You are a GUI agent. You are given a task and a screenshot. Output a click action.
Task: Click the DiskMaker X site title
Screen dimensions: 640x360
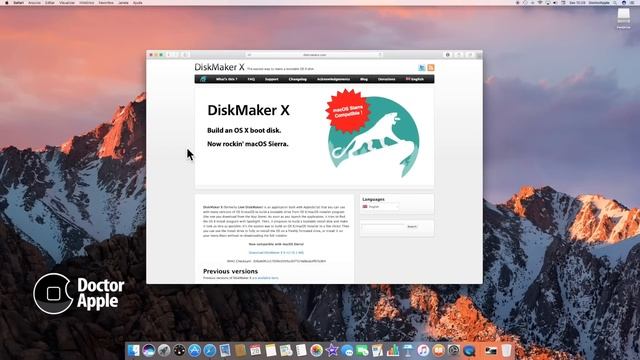click(x=220, y=67)
